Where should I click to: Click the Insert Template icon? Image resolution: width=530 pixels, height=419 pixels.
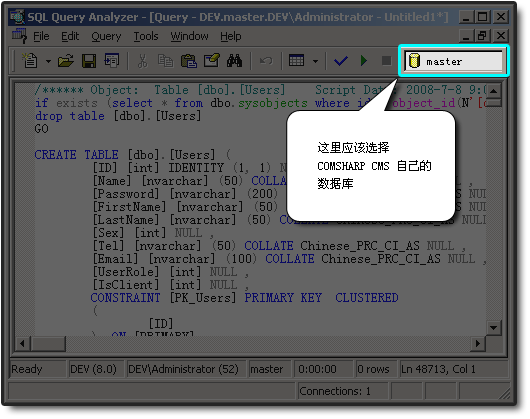point(112,61)
